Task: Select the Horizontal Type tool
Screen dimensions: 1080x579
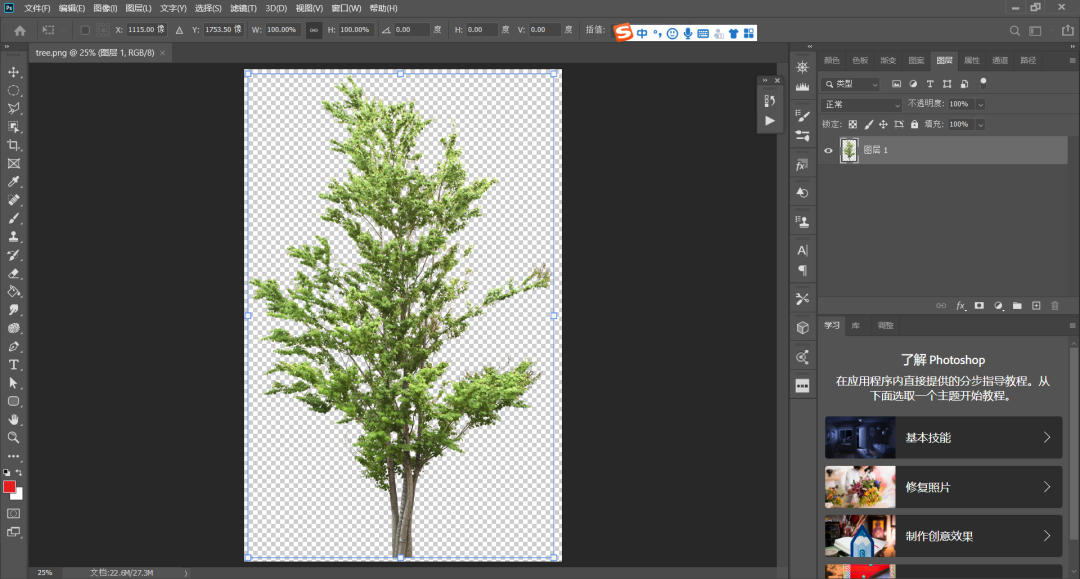Action: pyautogui.click(x=14, y=365)
